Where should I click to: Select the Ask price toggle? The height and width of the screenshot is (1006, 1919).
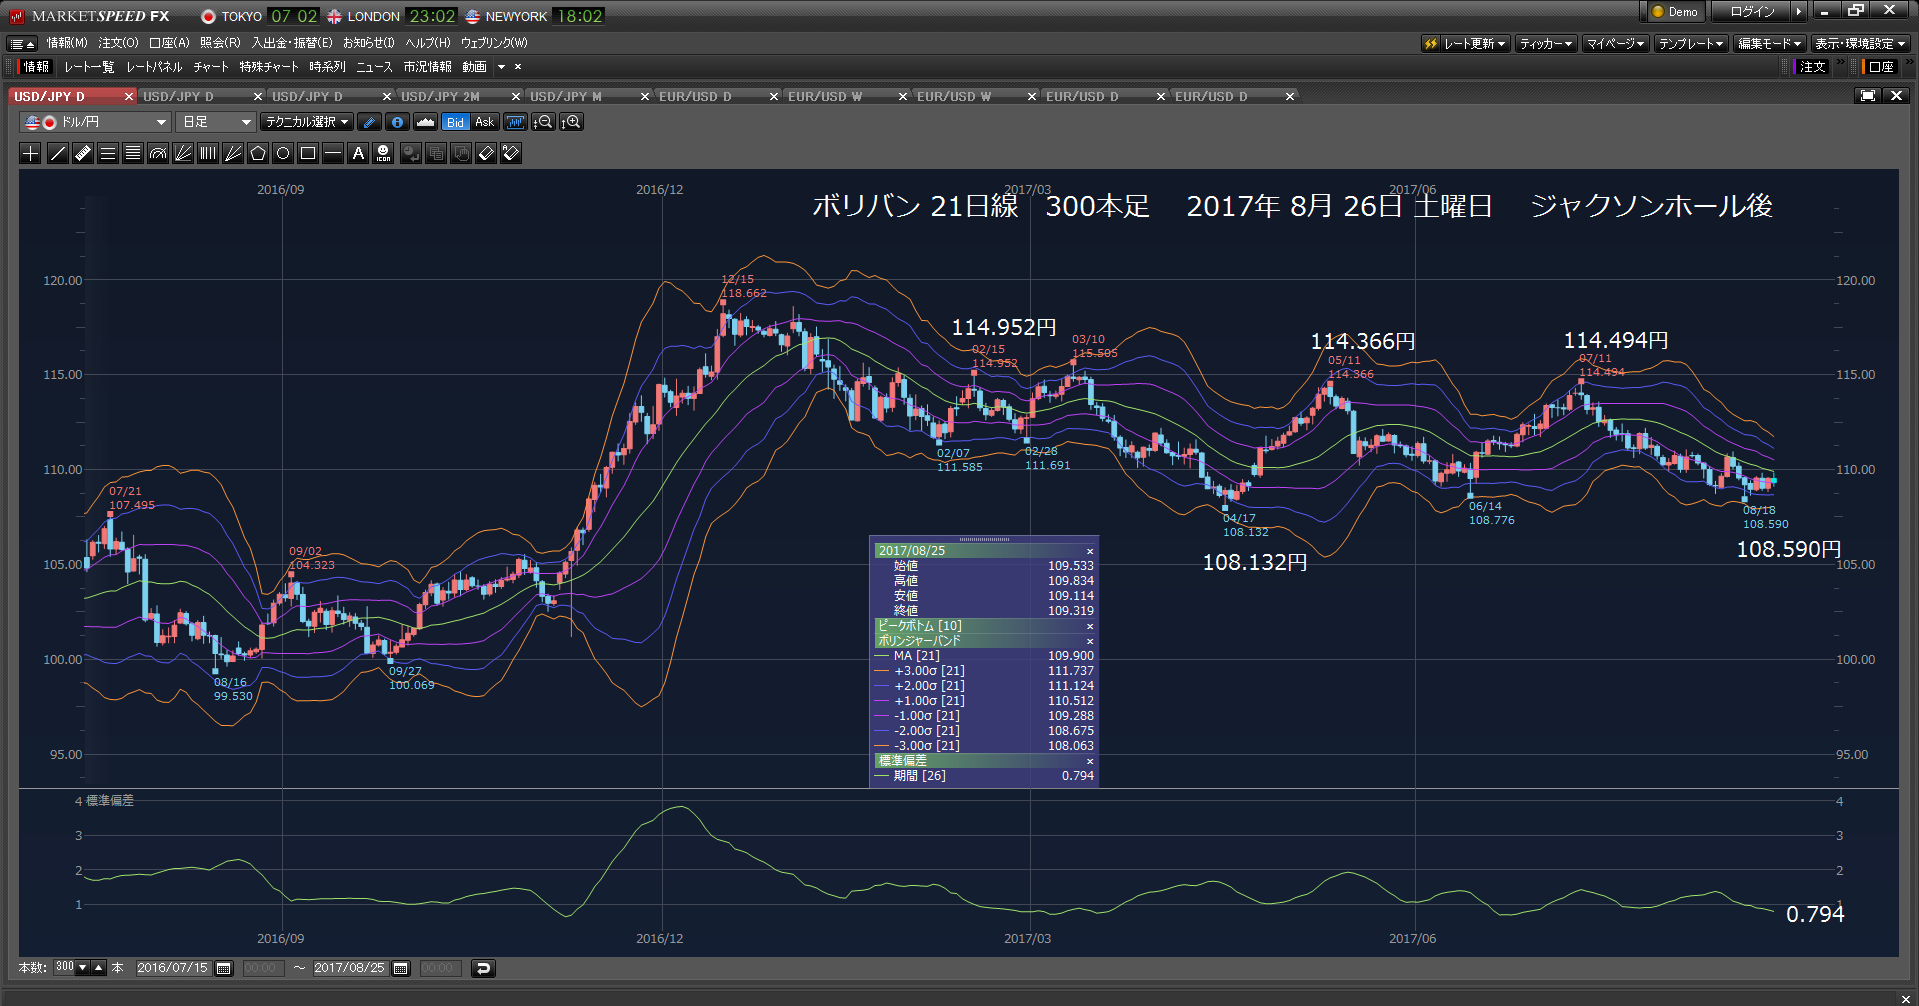tap(485, 122)
